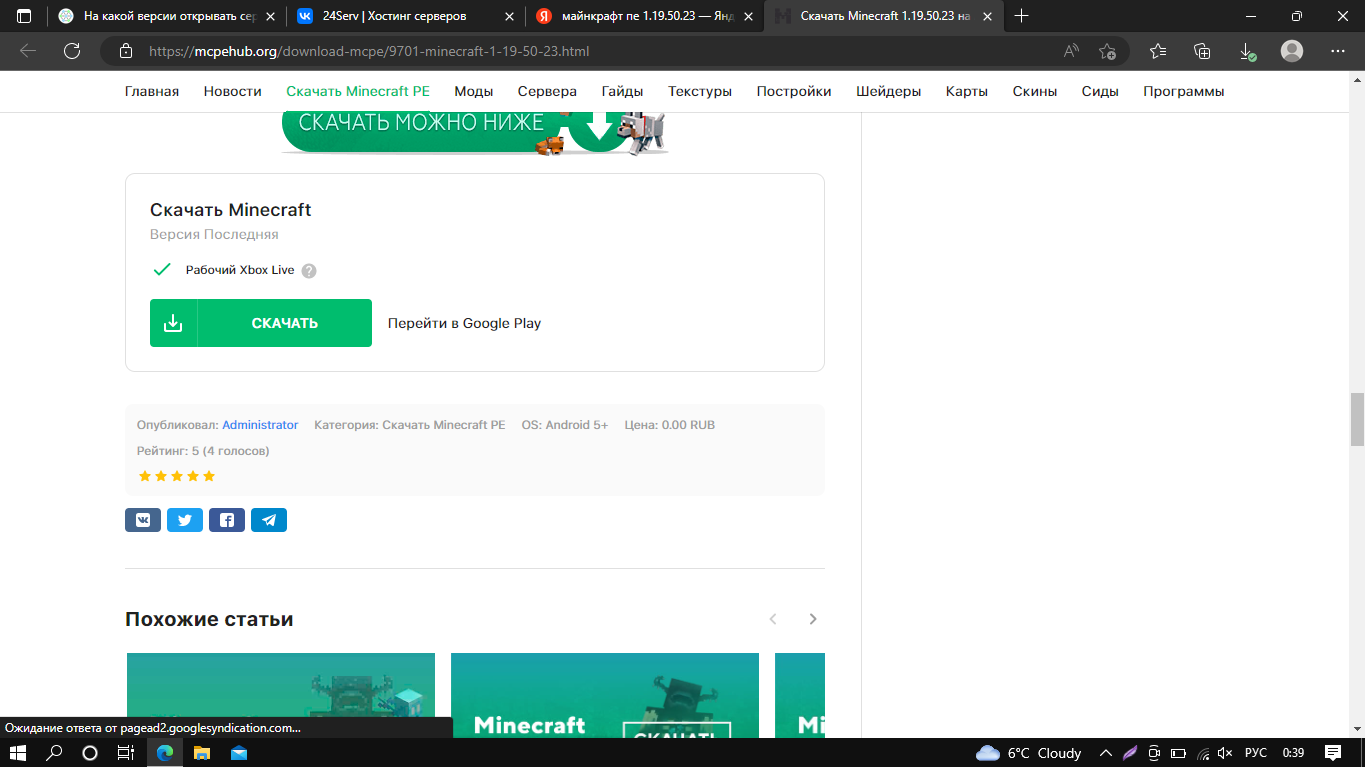Open the Administrator author profile link
The image size is (1365, 767).
[x=260, y=425]
